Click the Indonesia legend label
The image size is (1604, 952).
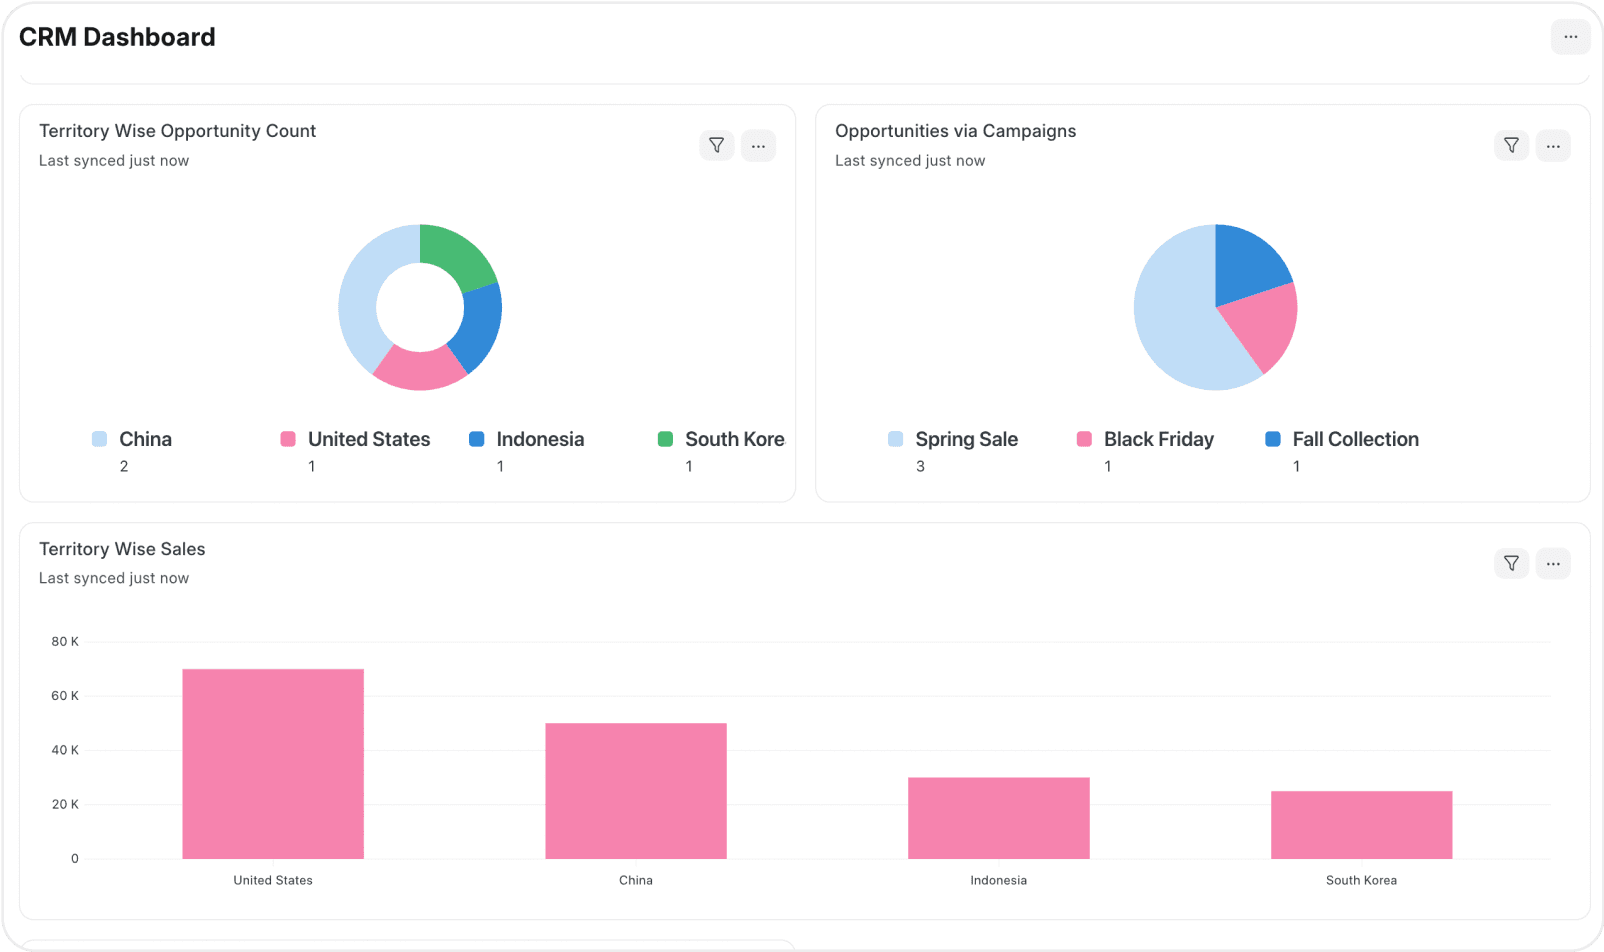[x=540, y=439]
